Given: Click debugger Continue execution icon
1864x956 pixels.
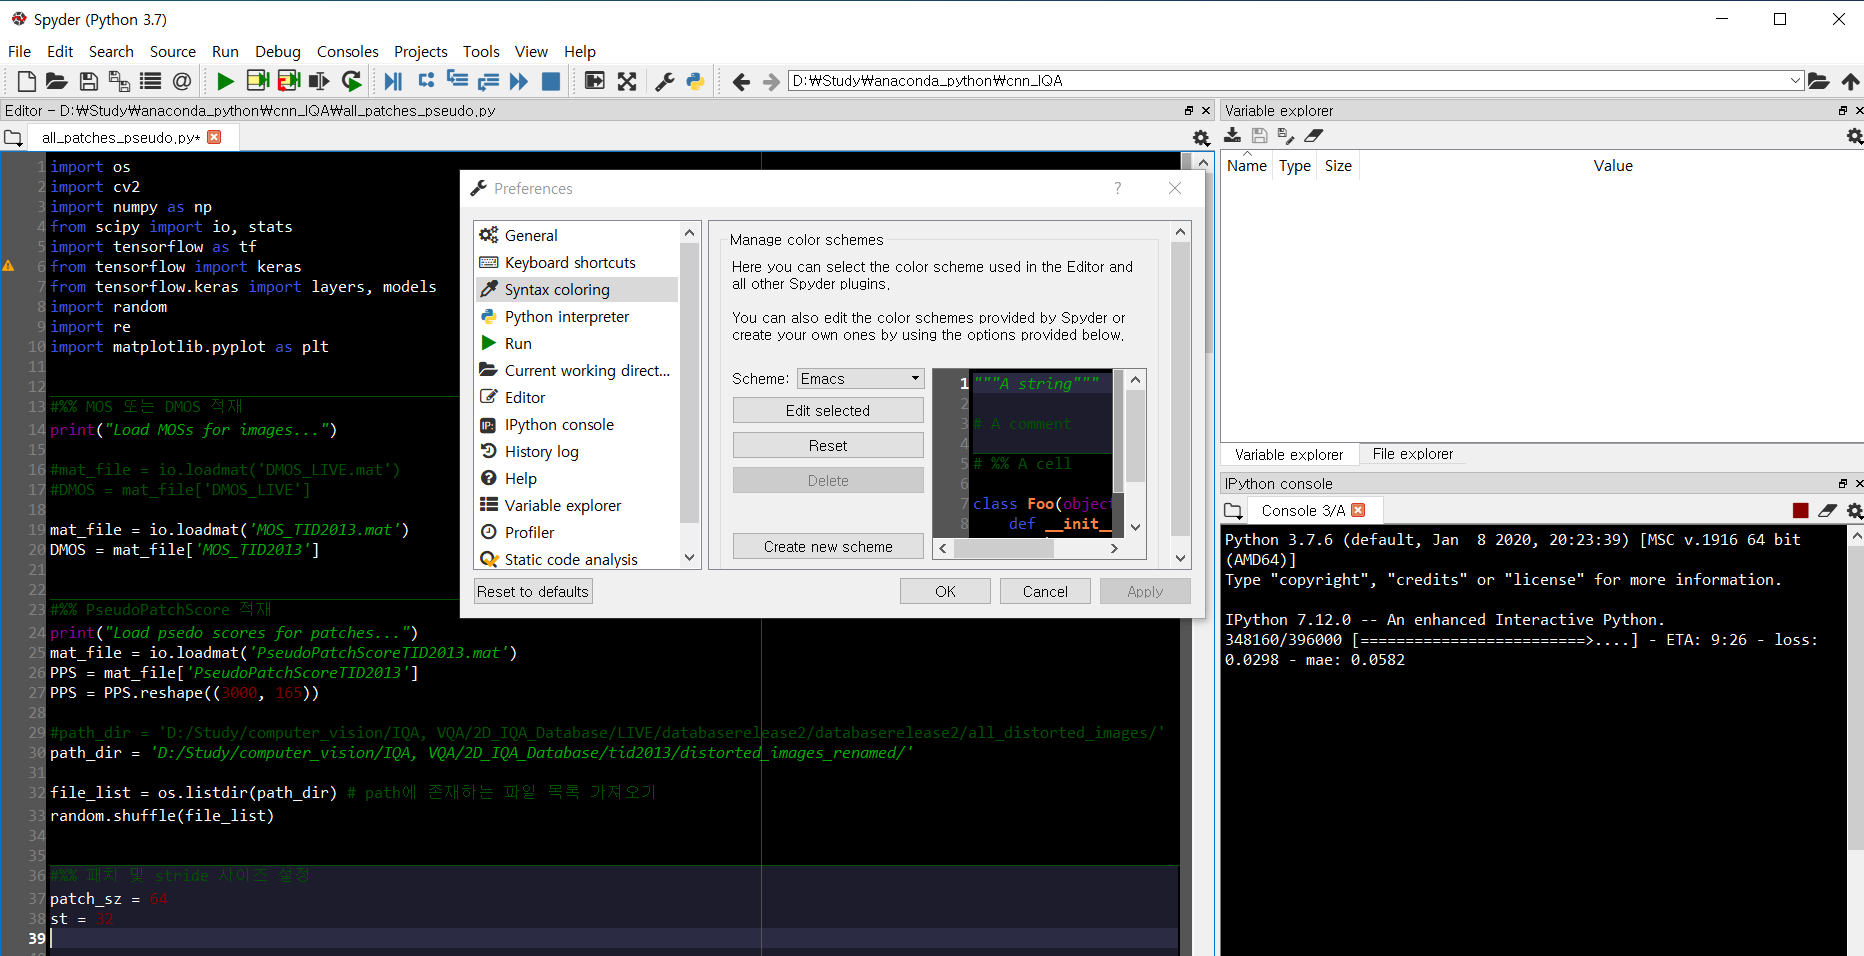Looking at the screenshot, I should [519, 81].
